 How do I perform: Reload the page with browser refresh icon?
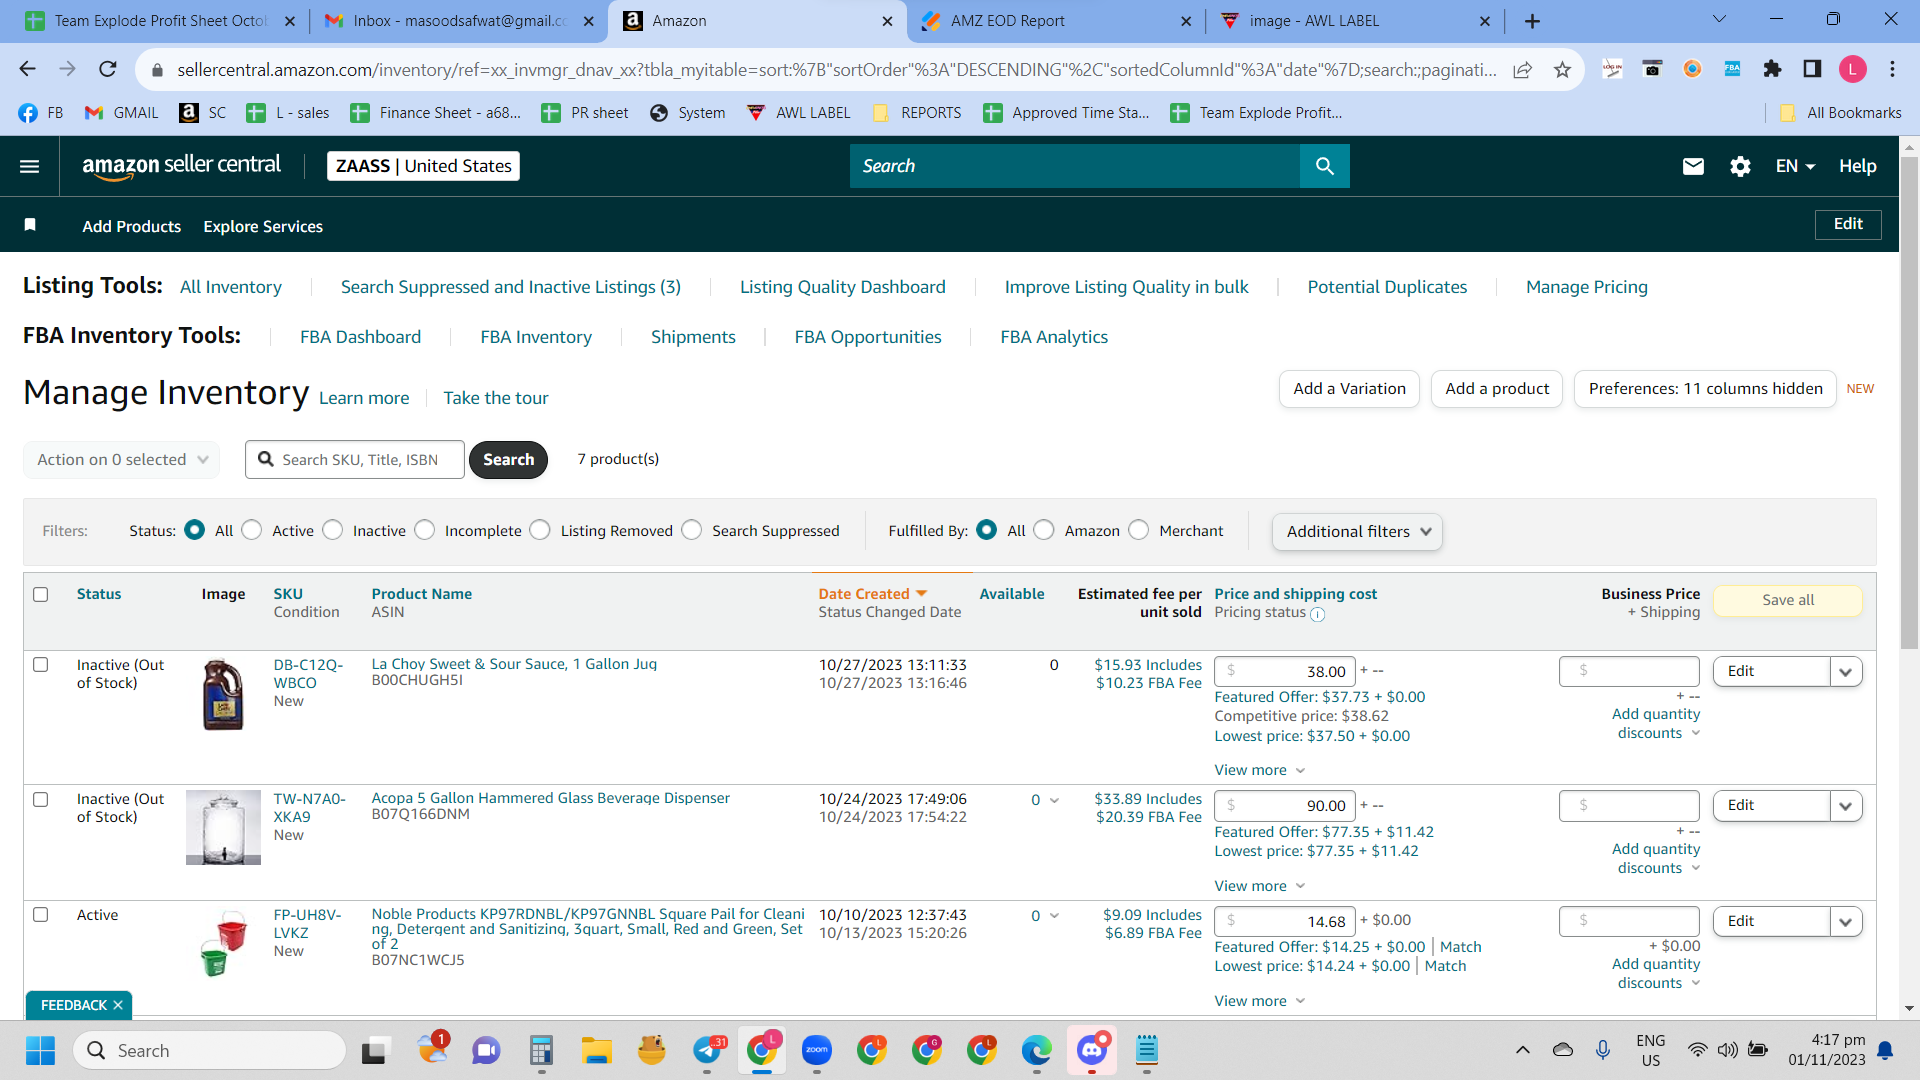108,69
